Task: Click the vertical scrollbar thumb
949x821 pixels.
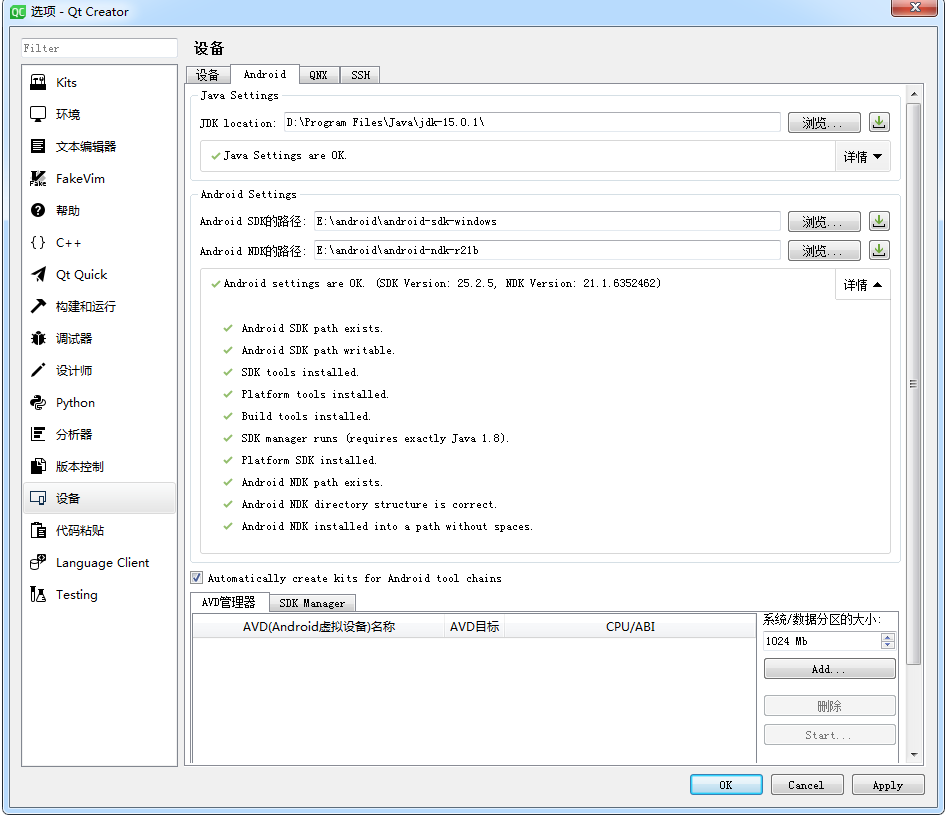Action: click(x=914, y=384)
